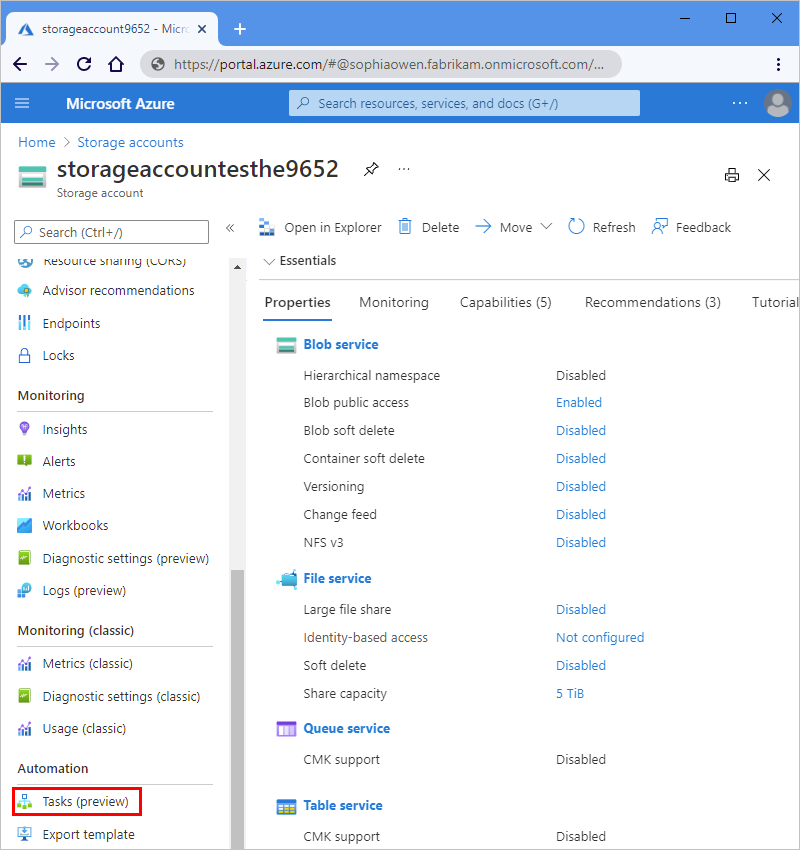Go to the browser home icon
This screenshot has height=850, width=800.
[116, 64]
